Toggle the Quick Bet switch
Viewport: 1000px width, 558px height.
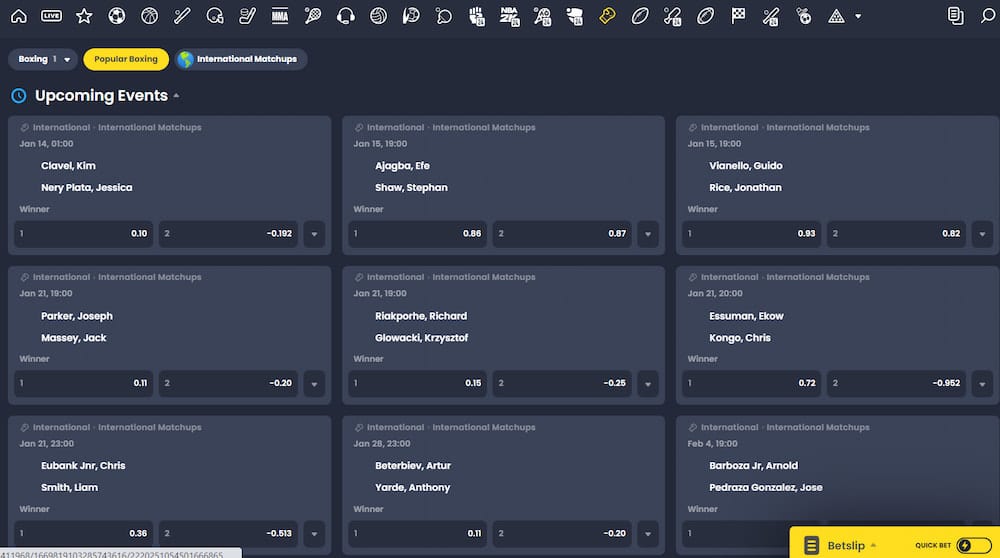click(974, 545)
